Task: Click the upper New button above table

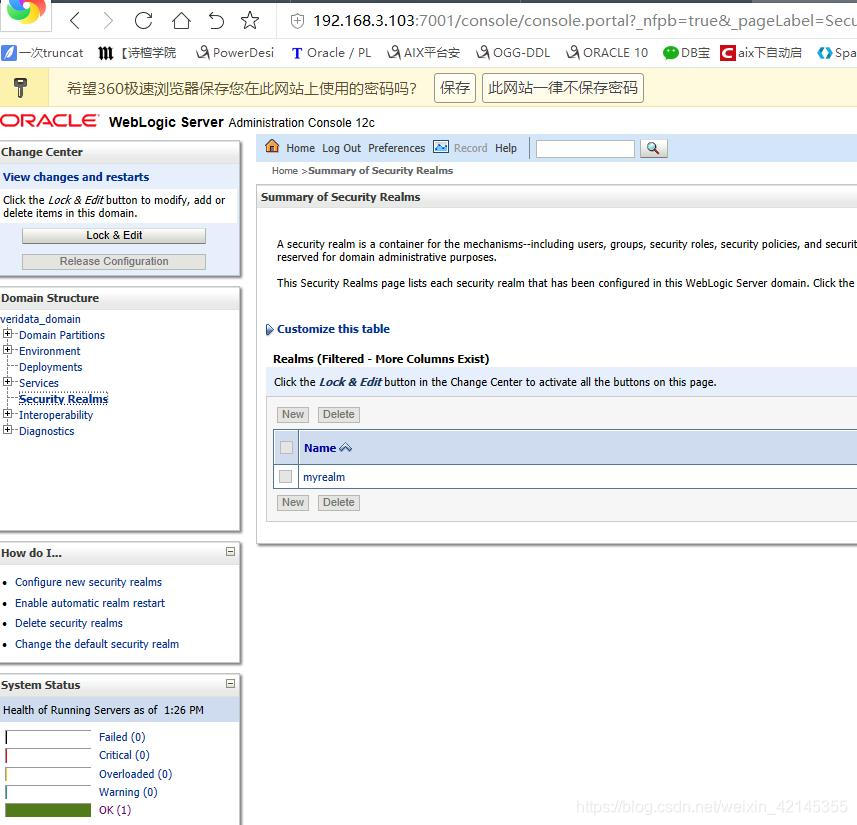Action: 293,414
